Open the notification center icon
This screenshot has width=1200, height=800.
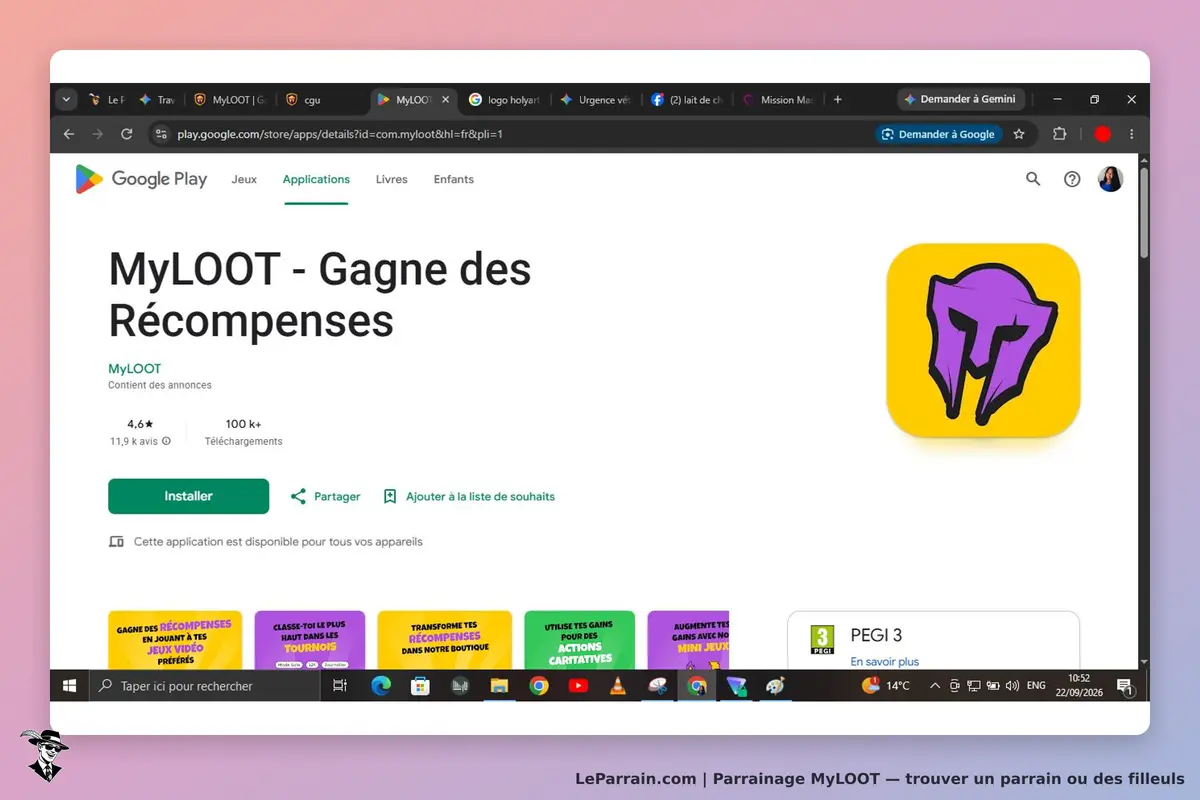pyautogui.click(x=1125, y=686)
